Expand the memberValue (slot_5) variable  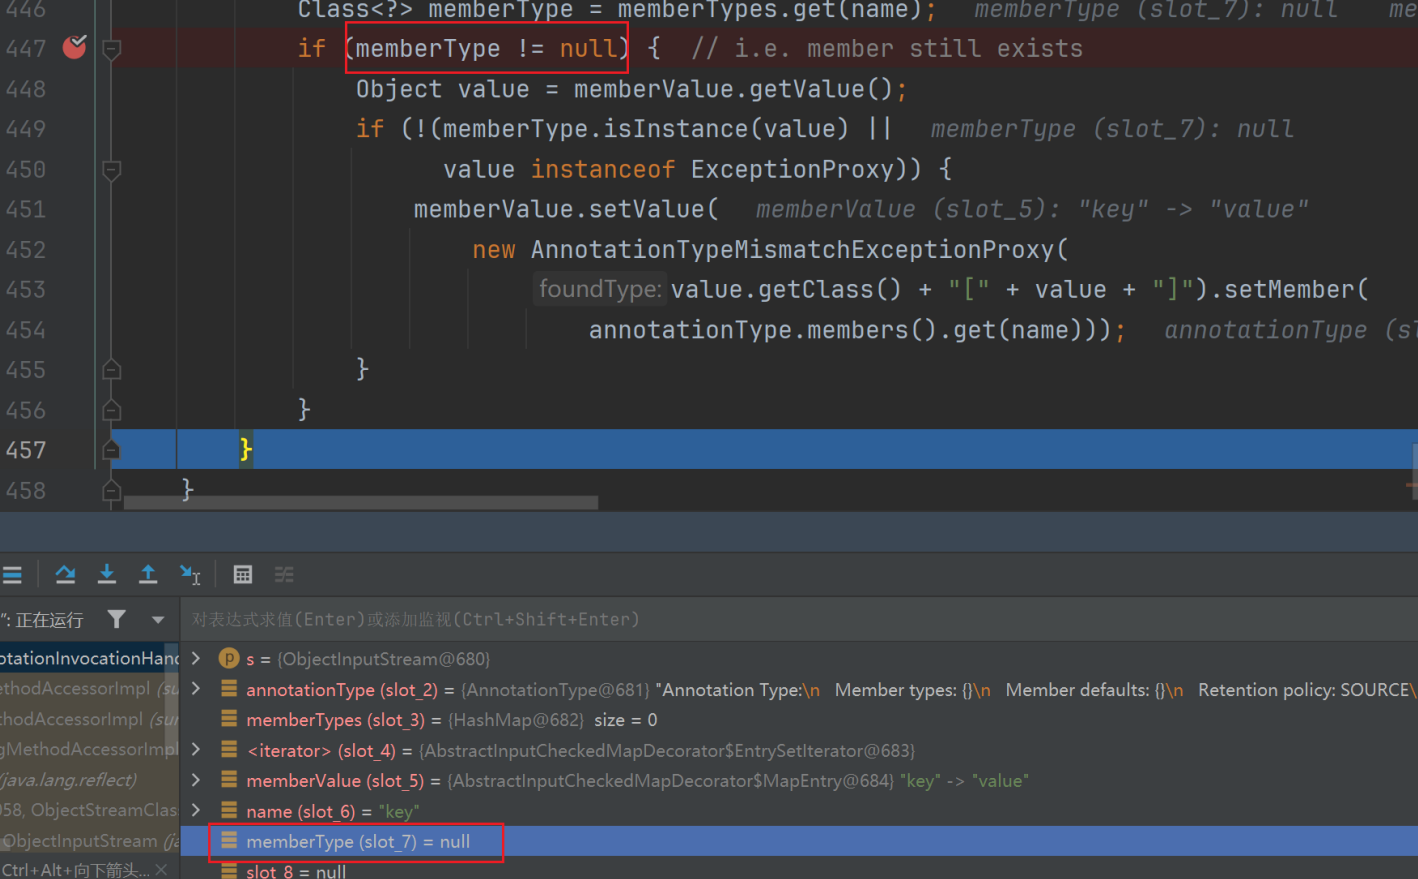[196, 780]
